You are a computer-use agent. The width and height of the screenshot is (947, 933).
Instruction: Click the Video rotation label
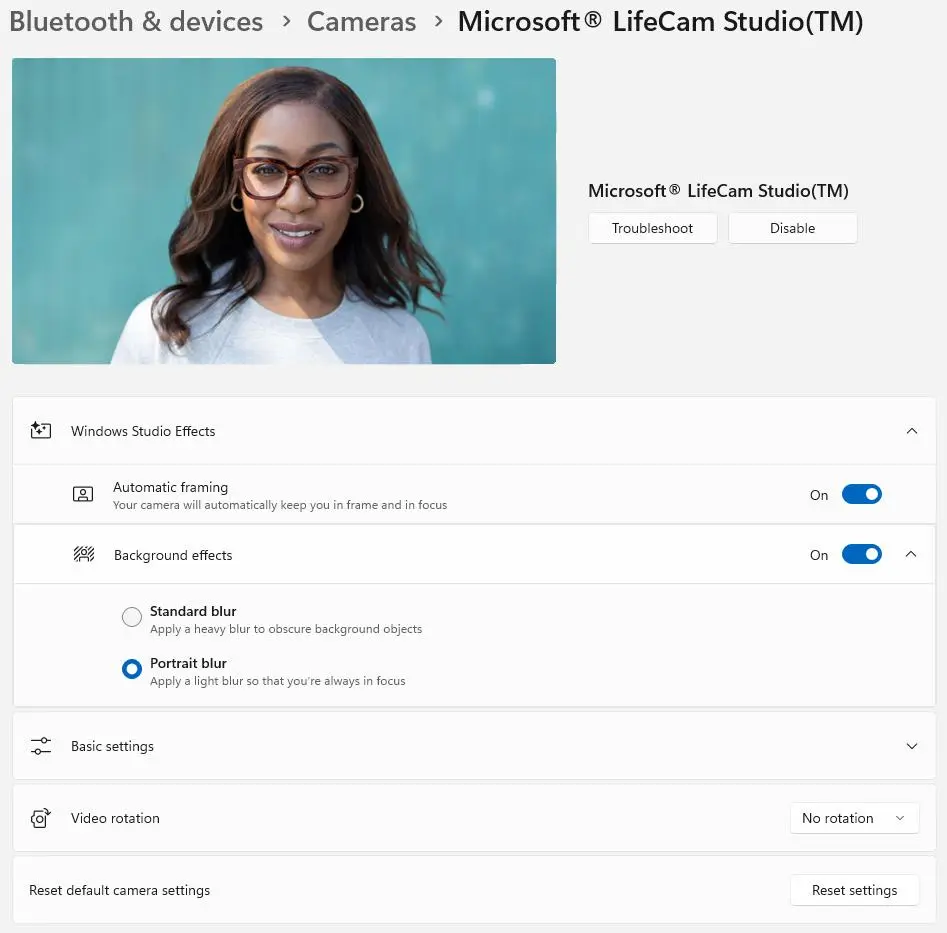[x=115, y=818]
